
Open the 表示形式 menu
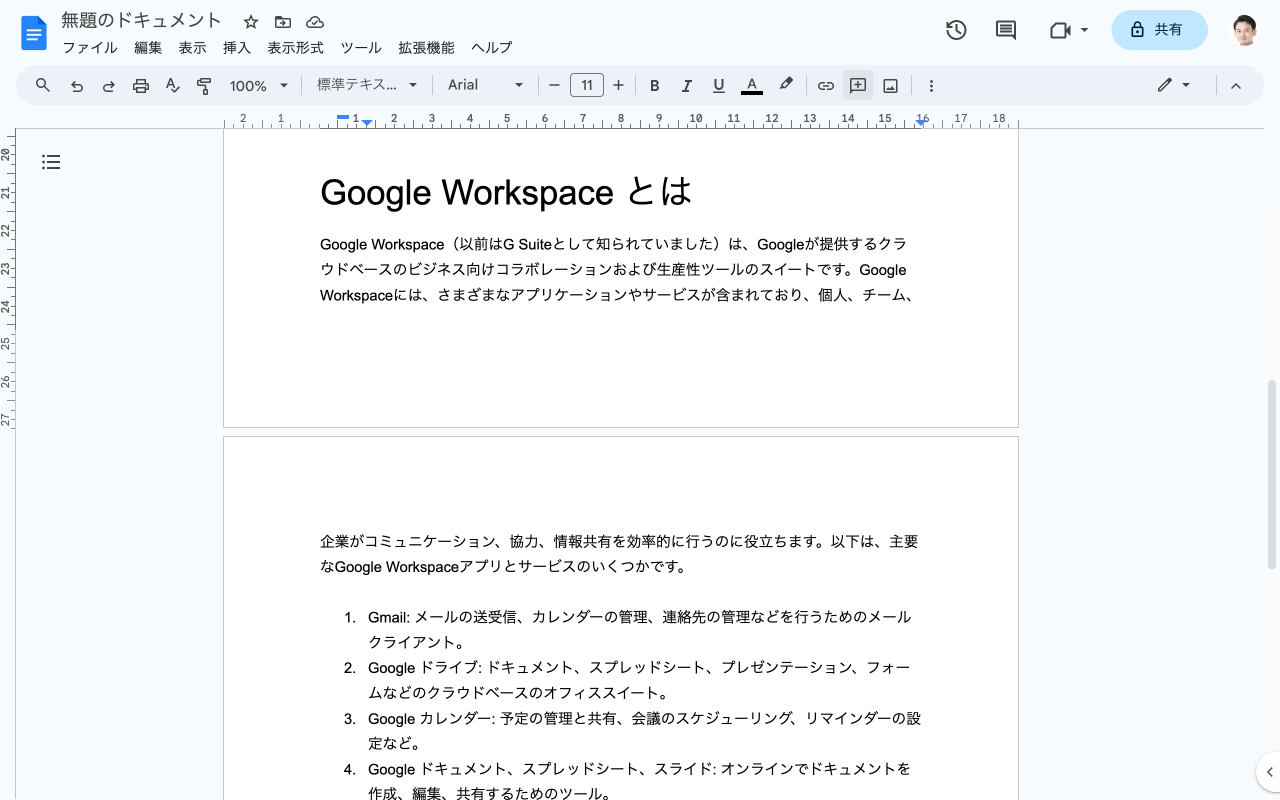(295, 48)
